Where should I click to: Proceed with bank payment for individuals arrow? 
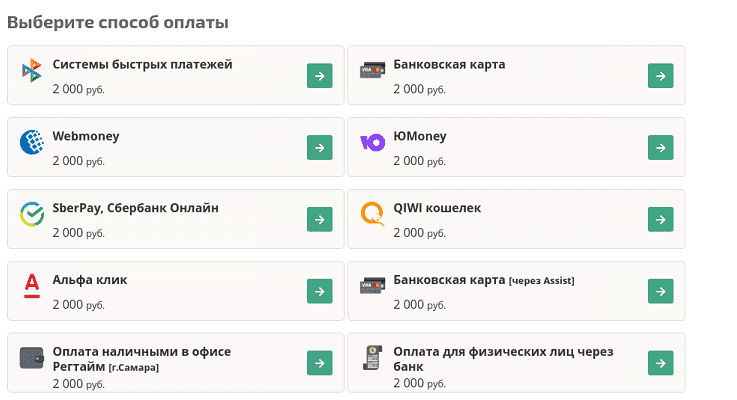[x=660, y=363]
